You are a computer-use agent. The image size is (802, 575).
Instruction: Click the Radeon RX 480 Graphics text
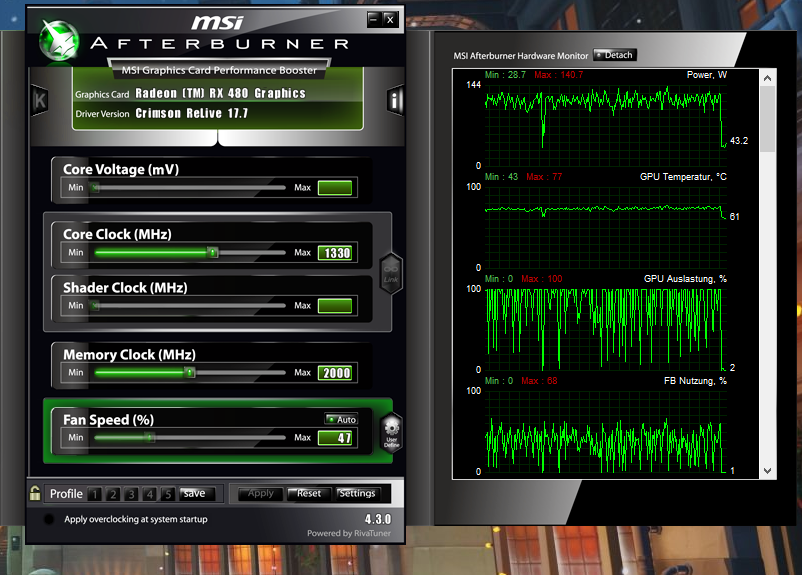click(x=220, y=93)
